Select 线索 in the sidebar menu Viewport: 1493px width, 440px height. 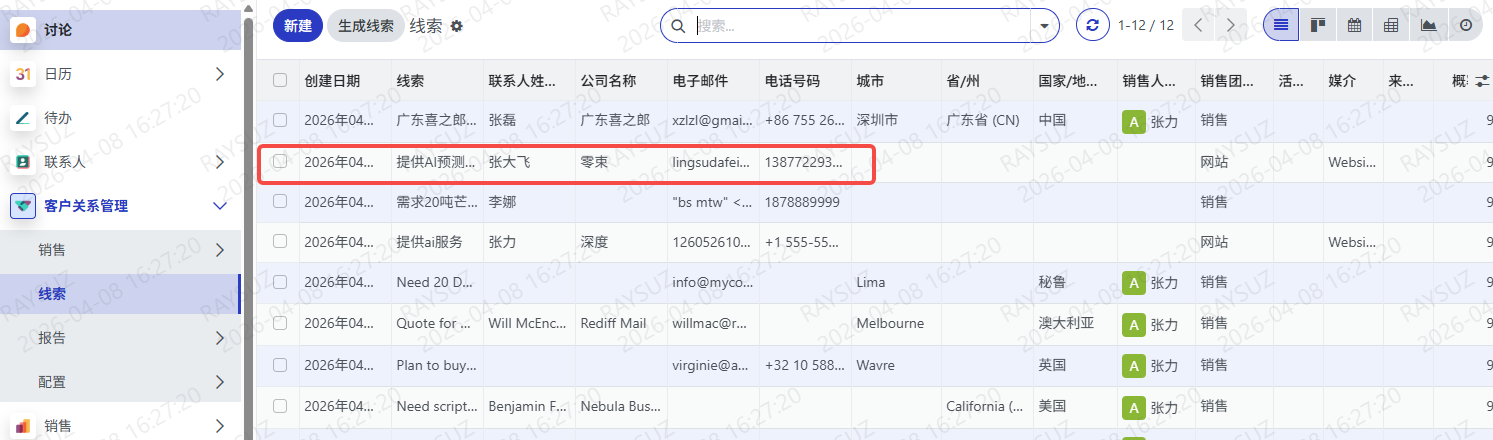120,294
